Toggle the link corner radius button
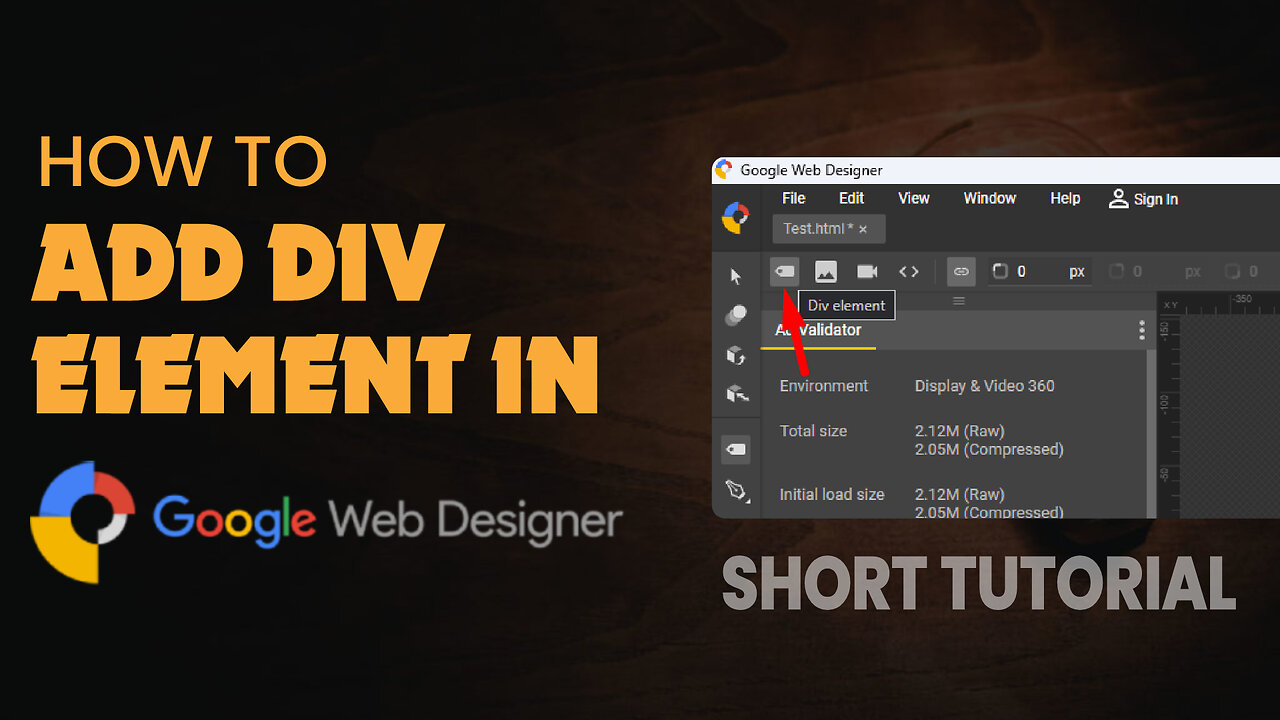Screen dimensions: 1280x720 [x=961, y=271]
